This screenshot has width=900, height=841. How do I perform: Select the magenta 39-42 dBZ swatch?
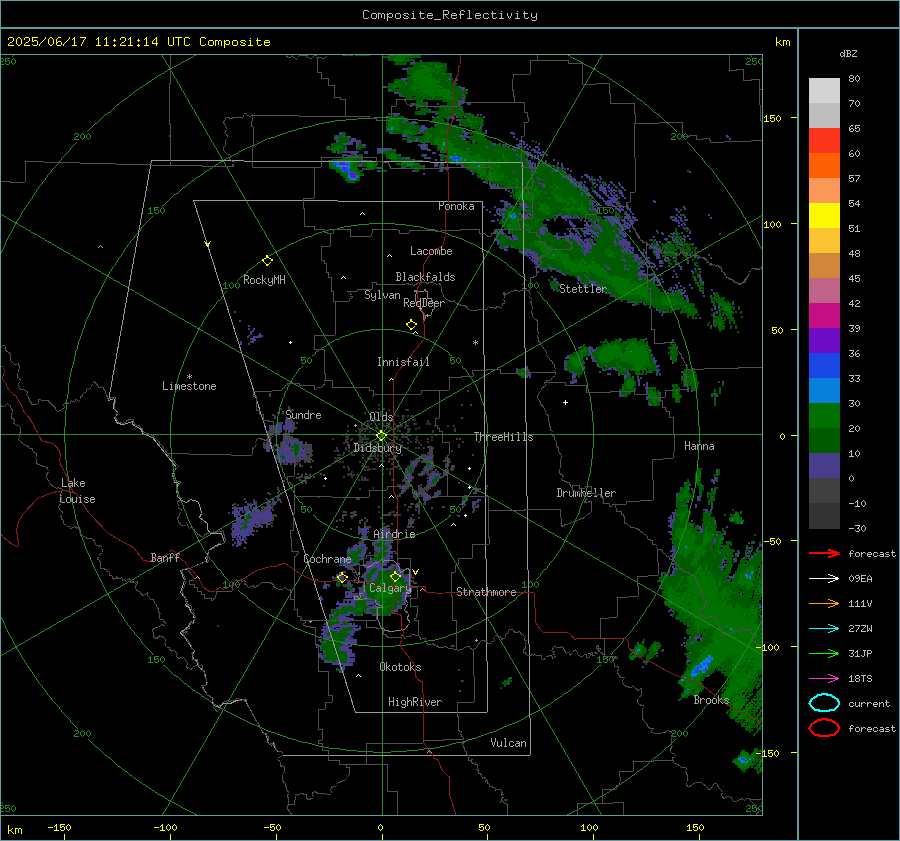click(824, 316)
